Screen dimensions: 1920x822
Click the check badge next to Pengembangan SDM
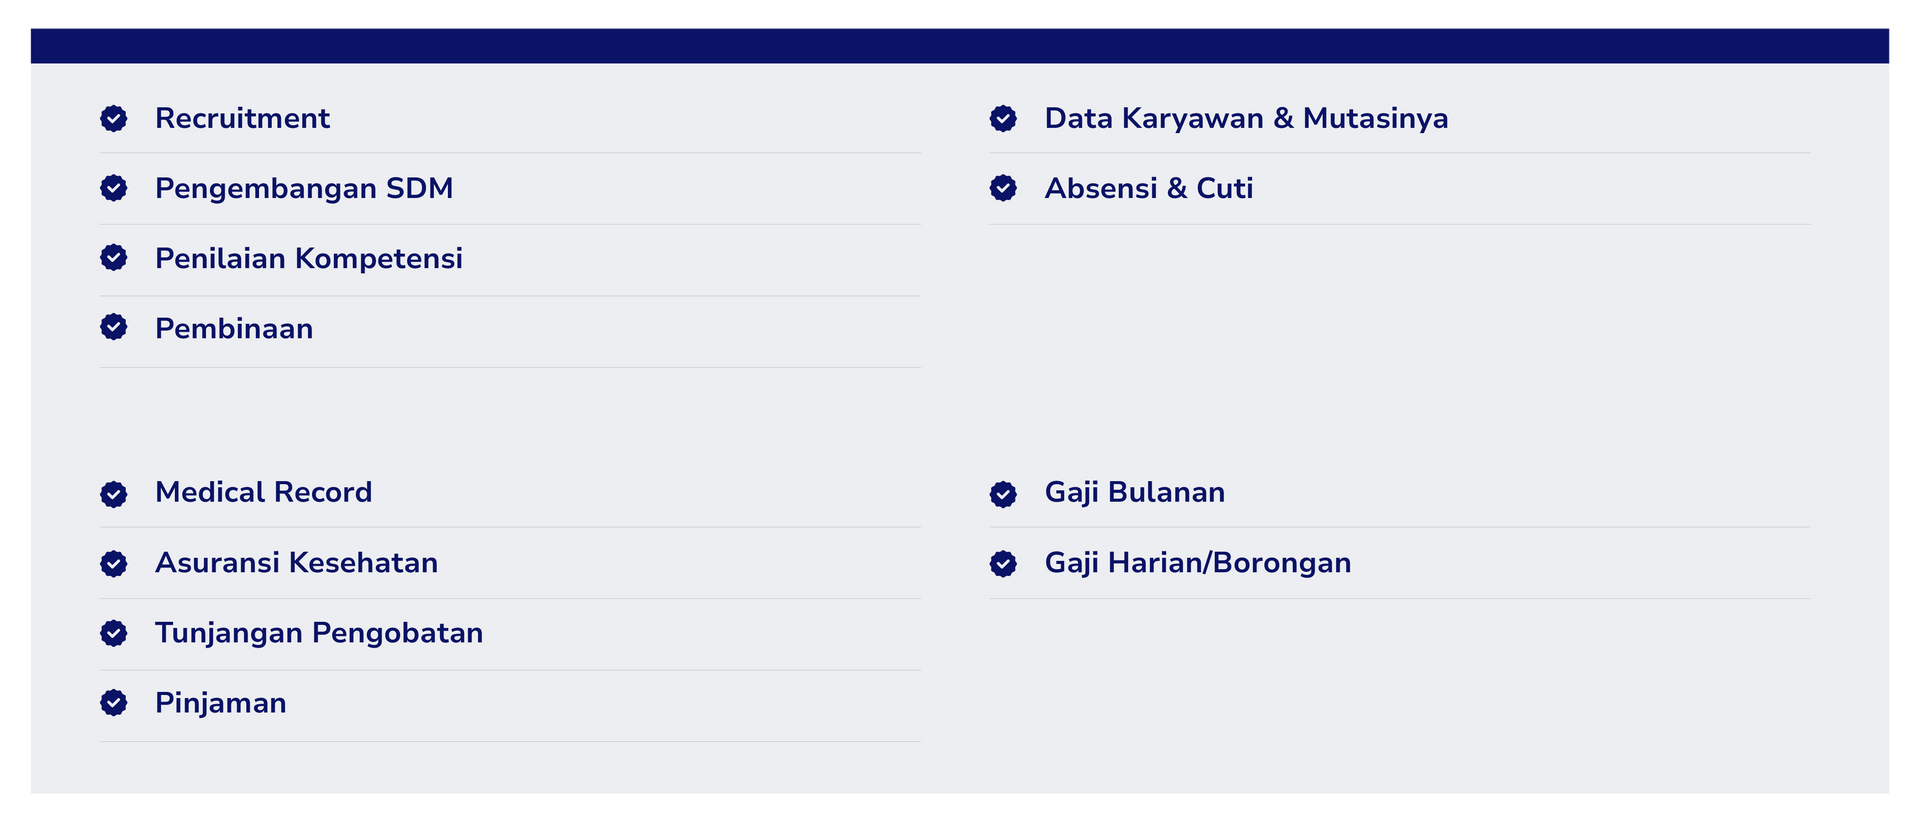[x=114, y=188]
